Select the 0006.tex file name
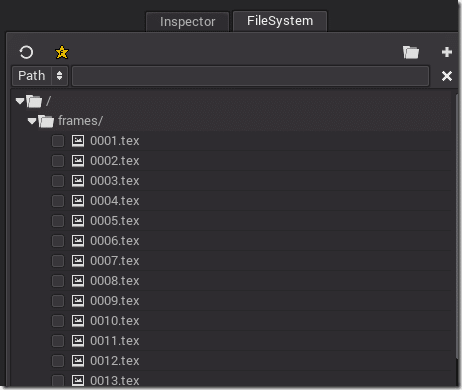The image size is (462, 390). [x=115, y=241]
